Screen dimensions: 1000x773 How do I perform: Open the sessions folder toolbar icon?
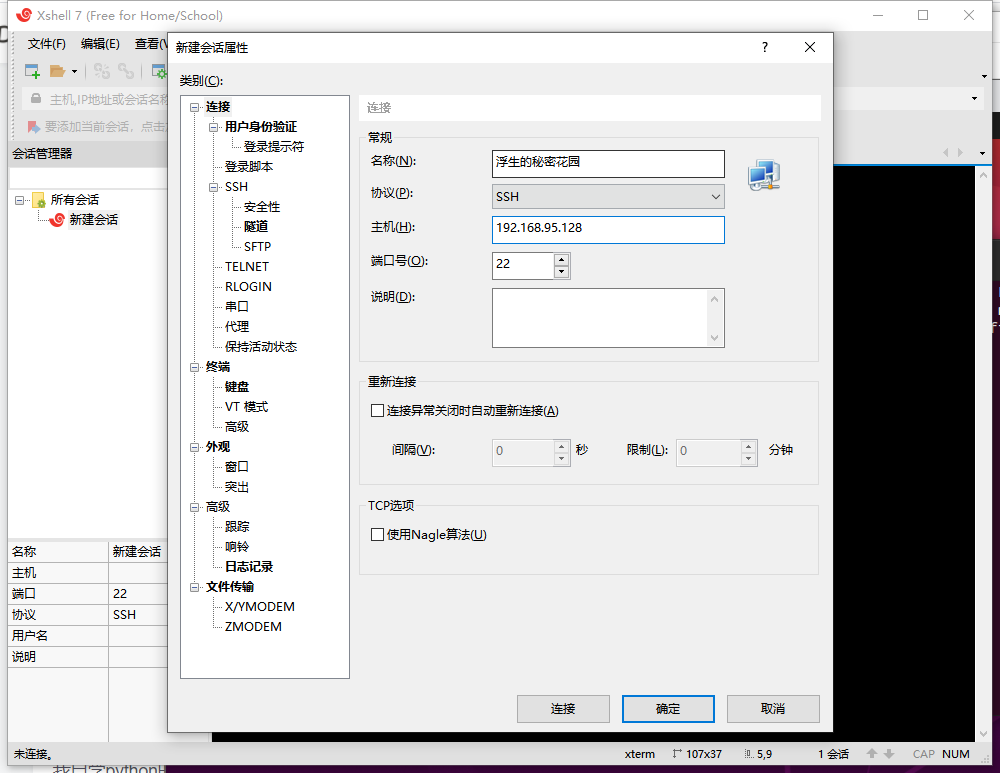coord(56,71)
